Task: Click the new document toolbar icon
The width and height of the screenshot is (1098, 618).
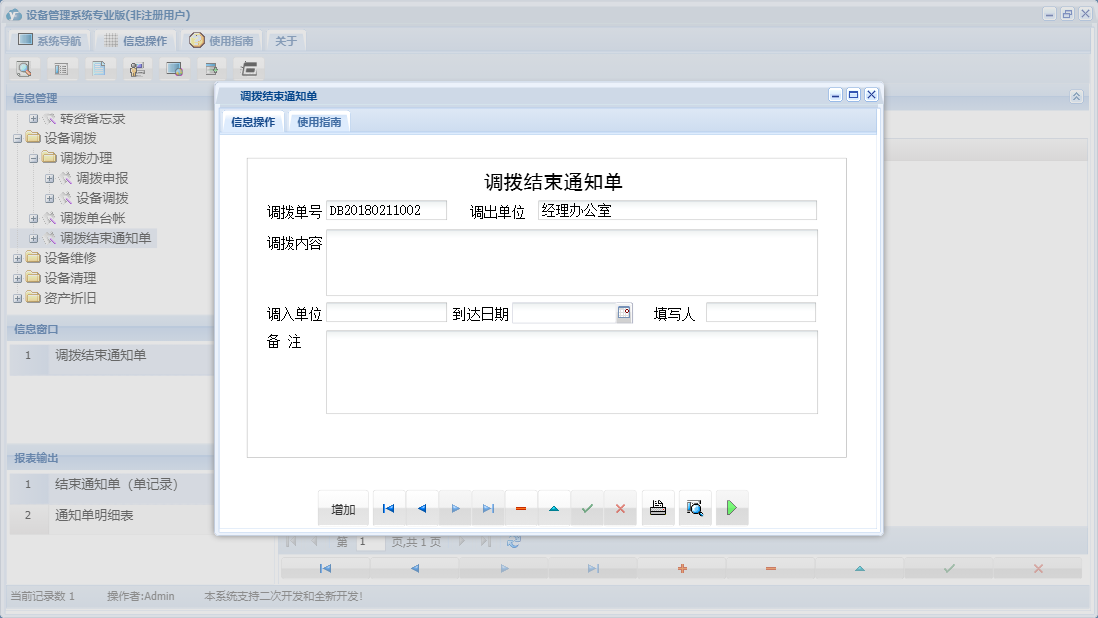Action: coord(100,68)
